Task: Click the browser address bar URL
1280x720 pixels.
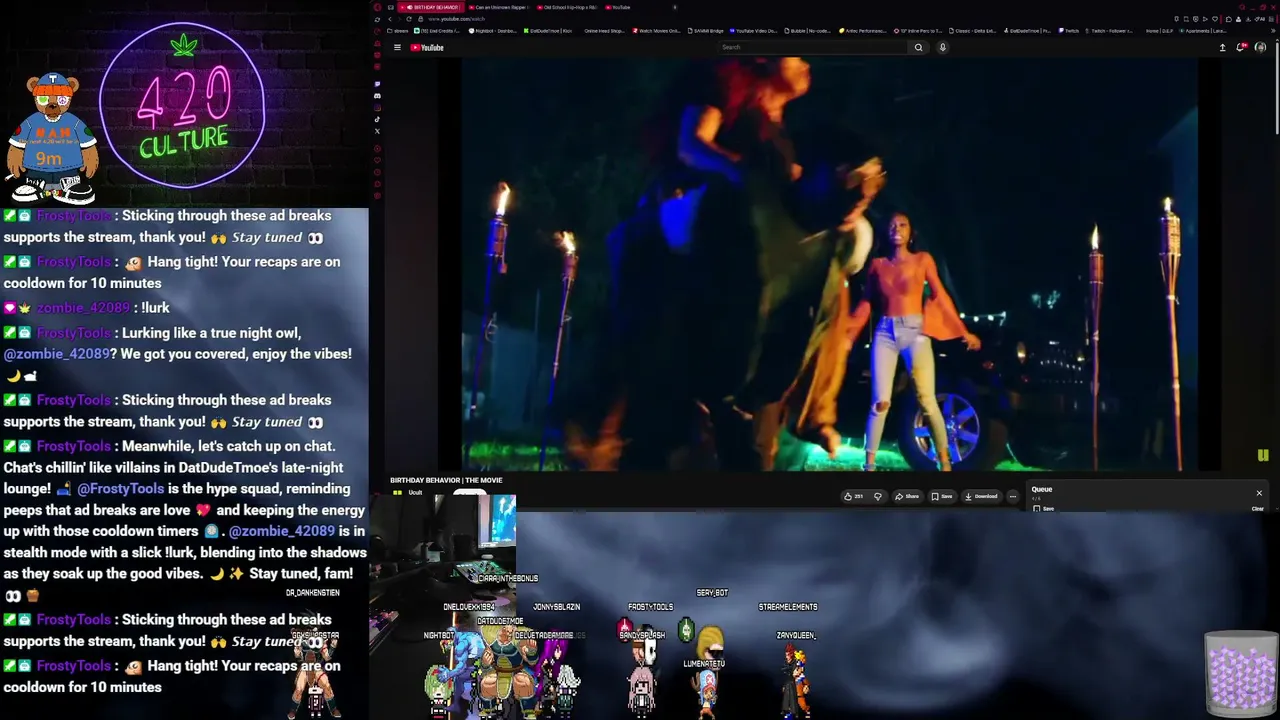Action: (457, 19)
